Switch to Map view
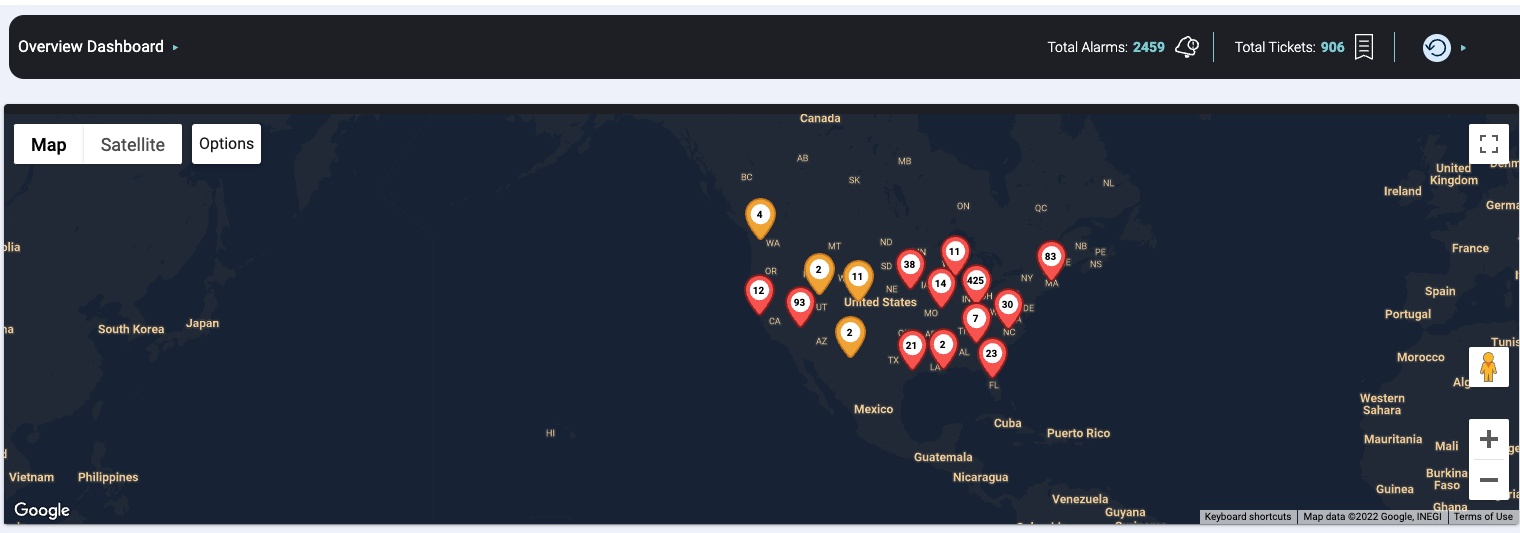 49,144
